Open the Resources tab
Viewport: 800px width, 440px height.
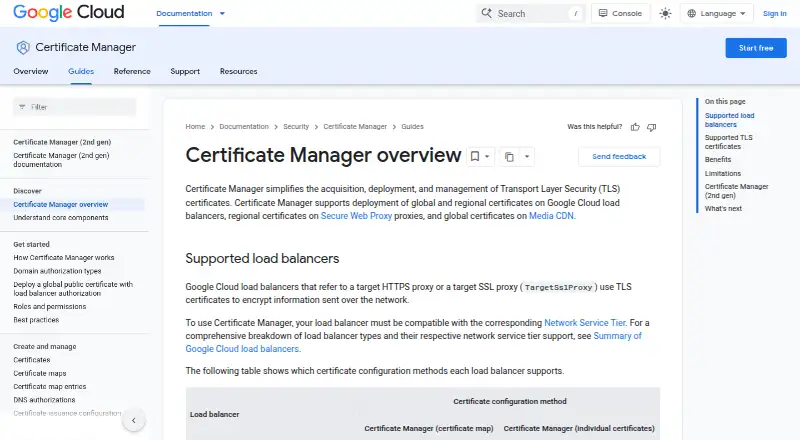point(239,71)
